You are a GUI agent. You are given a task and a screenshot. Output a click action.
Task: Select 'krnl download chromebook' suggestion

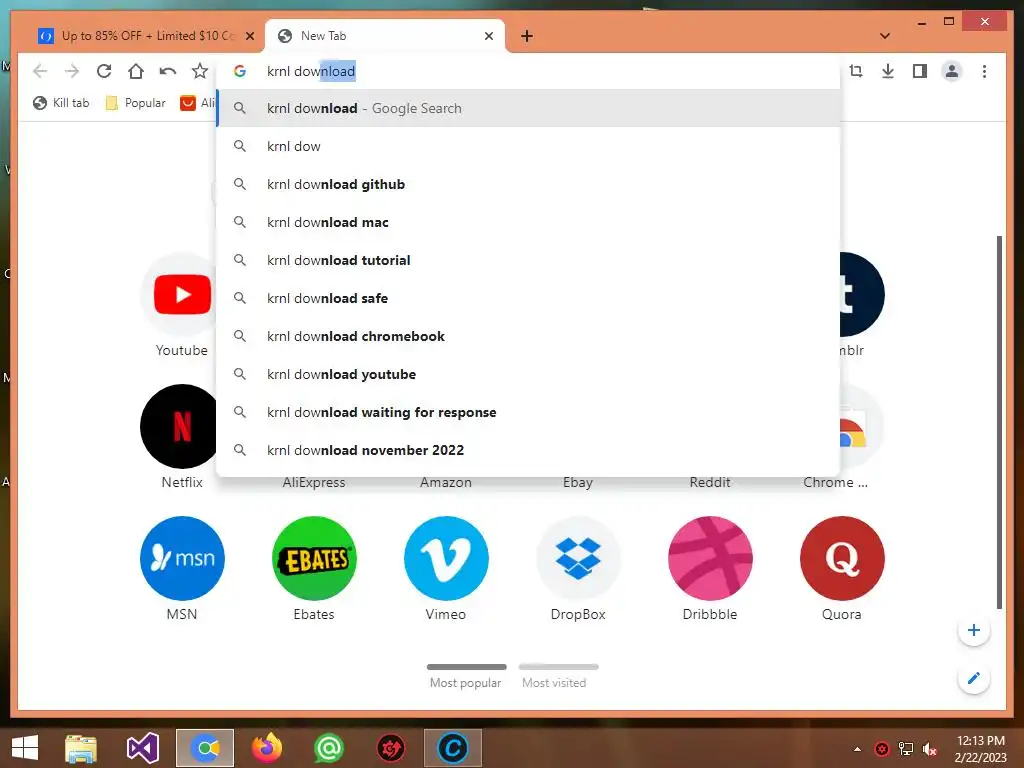point(528,336)
